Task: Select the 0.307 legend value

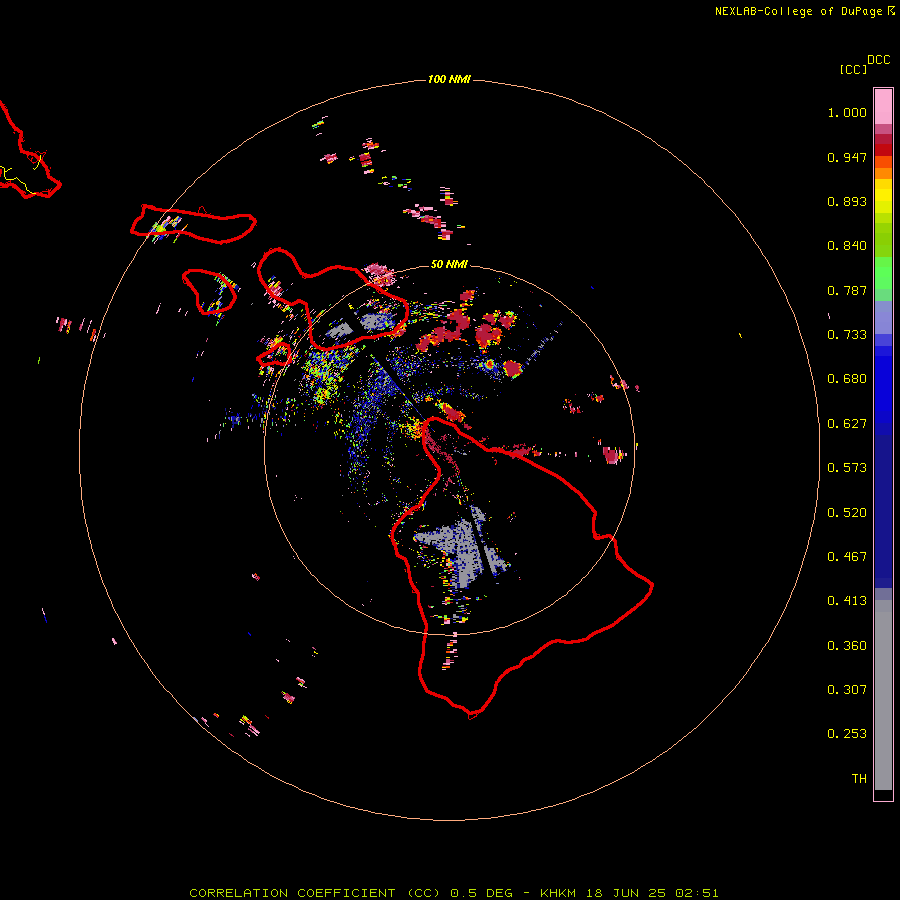Action: click(x=847, y=690)
